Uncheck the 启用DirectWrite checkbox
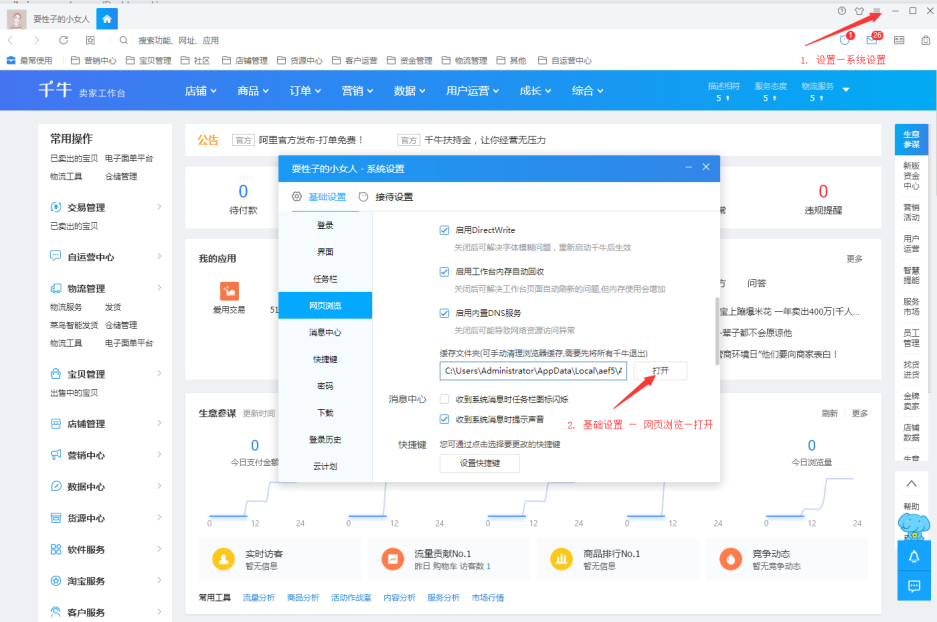Screen dimensions: 937x622 445,230
